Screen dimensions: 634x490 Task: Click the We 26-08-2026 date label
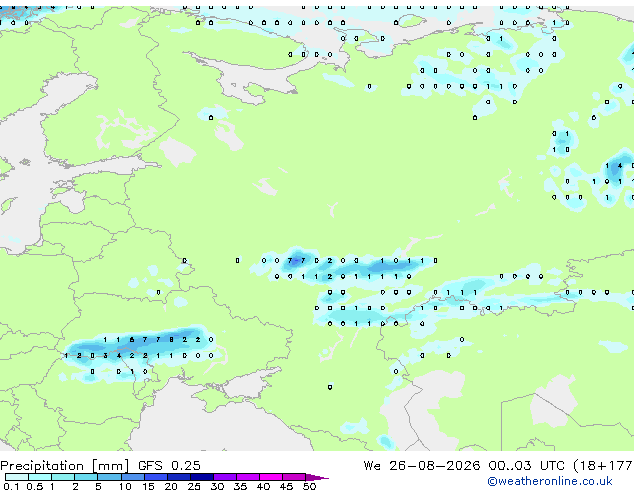(421, 466)
